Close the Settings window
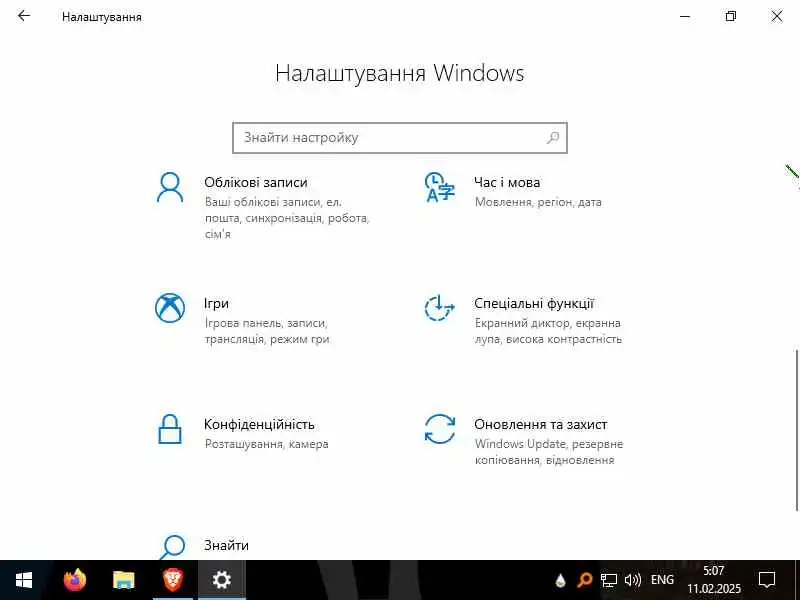 pos(777,16)
